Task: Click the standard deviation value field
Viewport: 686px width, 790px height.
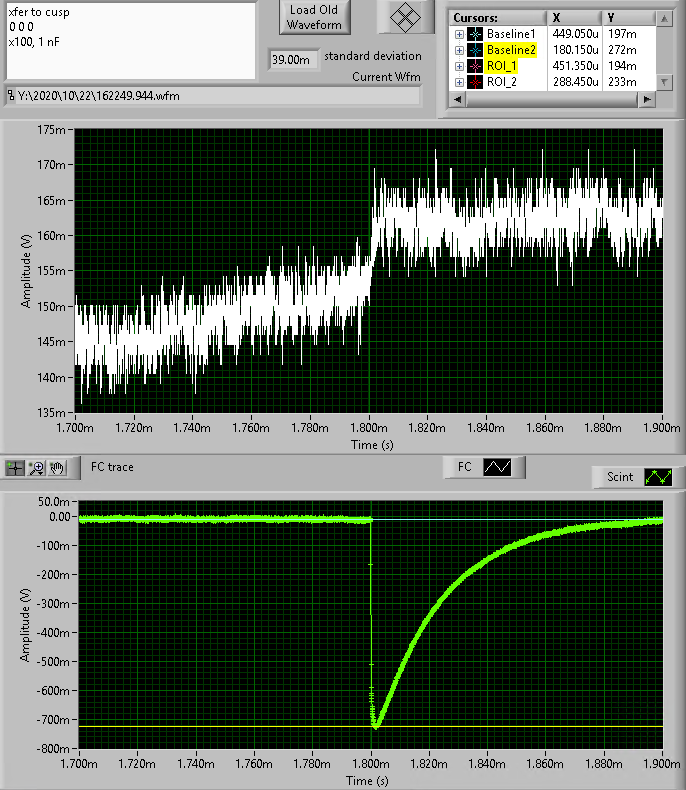Action: (x=293, y=60)
